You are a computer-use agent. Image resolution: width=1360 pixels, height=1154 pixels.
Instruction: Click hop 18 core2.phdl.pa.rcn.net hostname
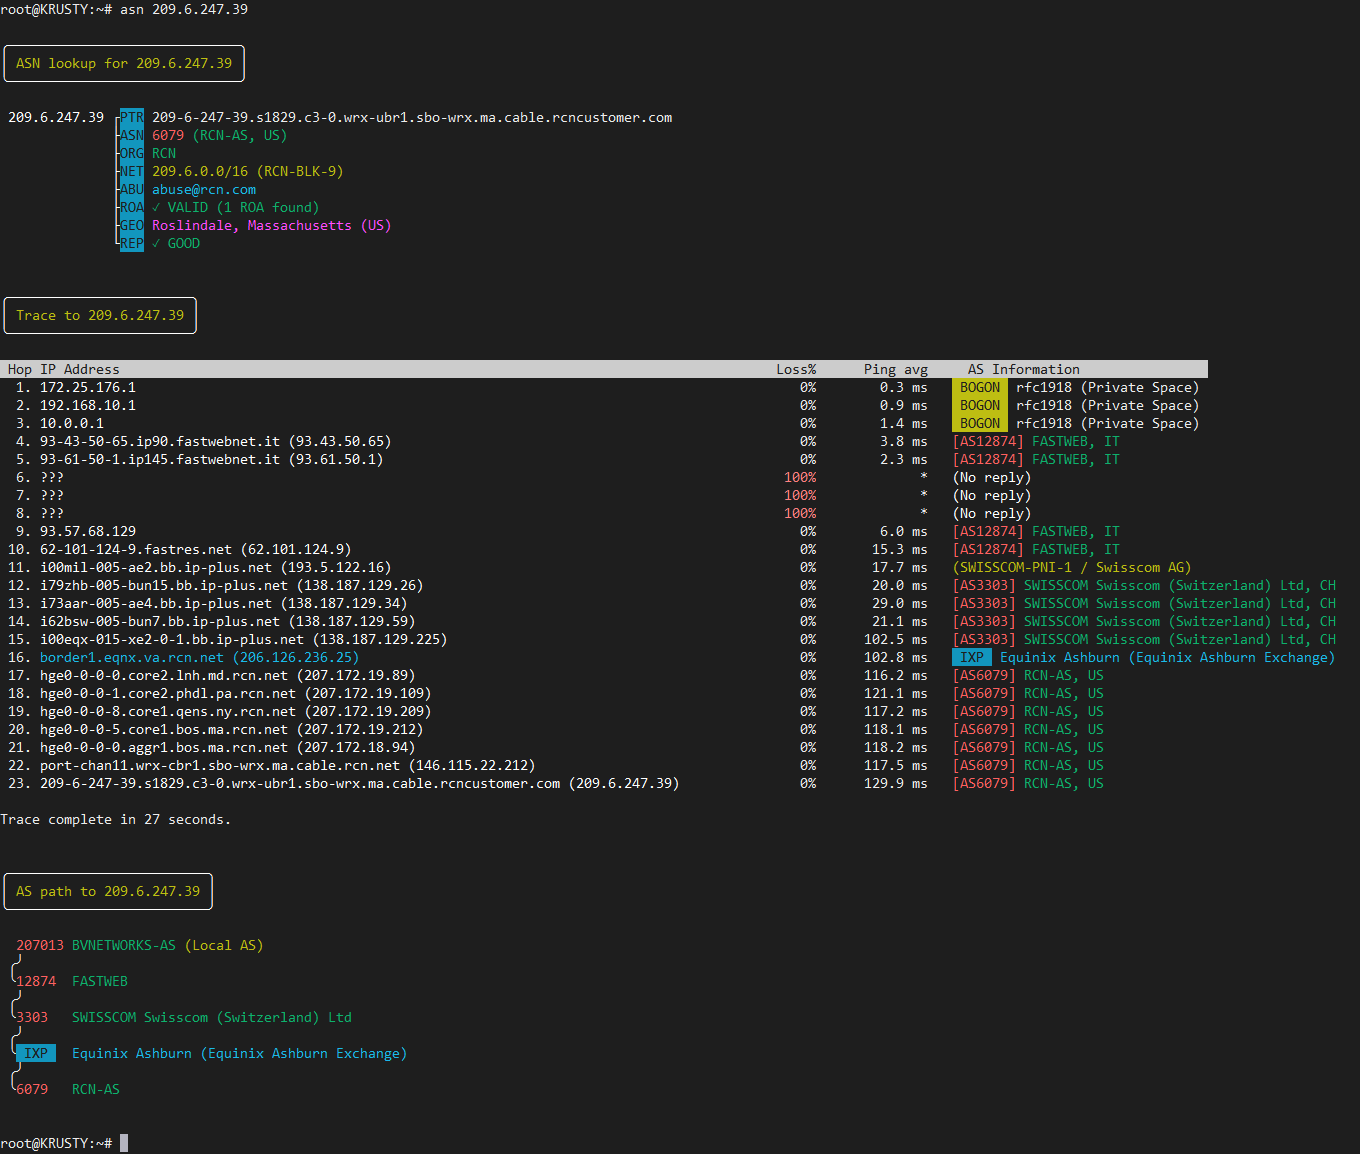168,693
